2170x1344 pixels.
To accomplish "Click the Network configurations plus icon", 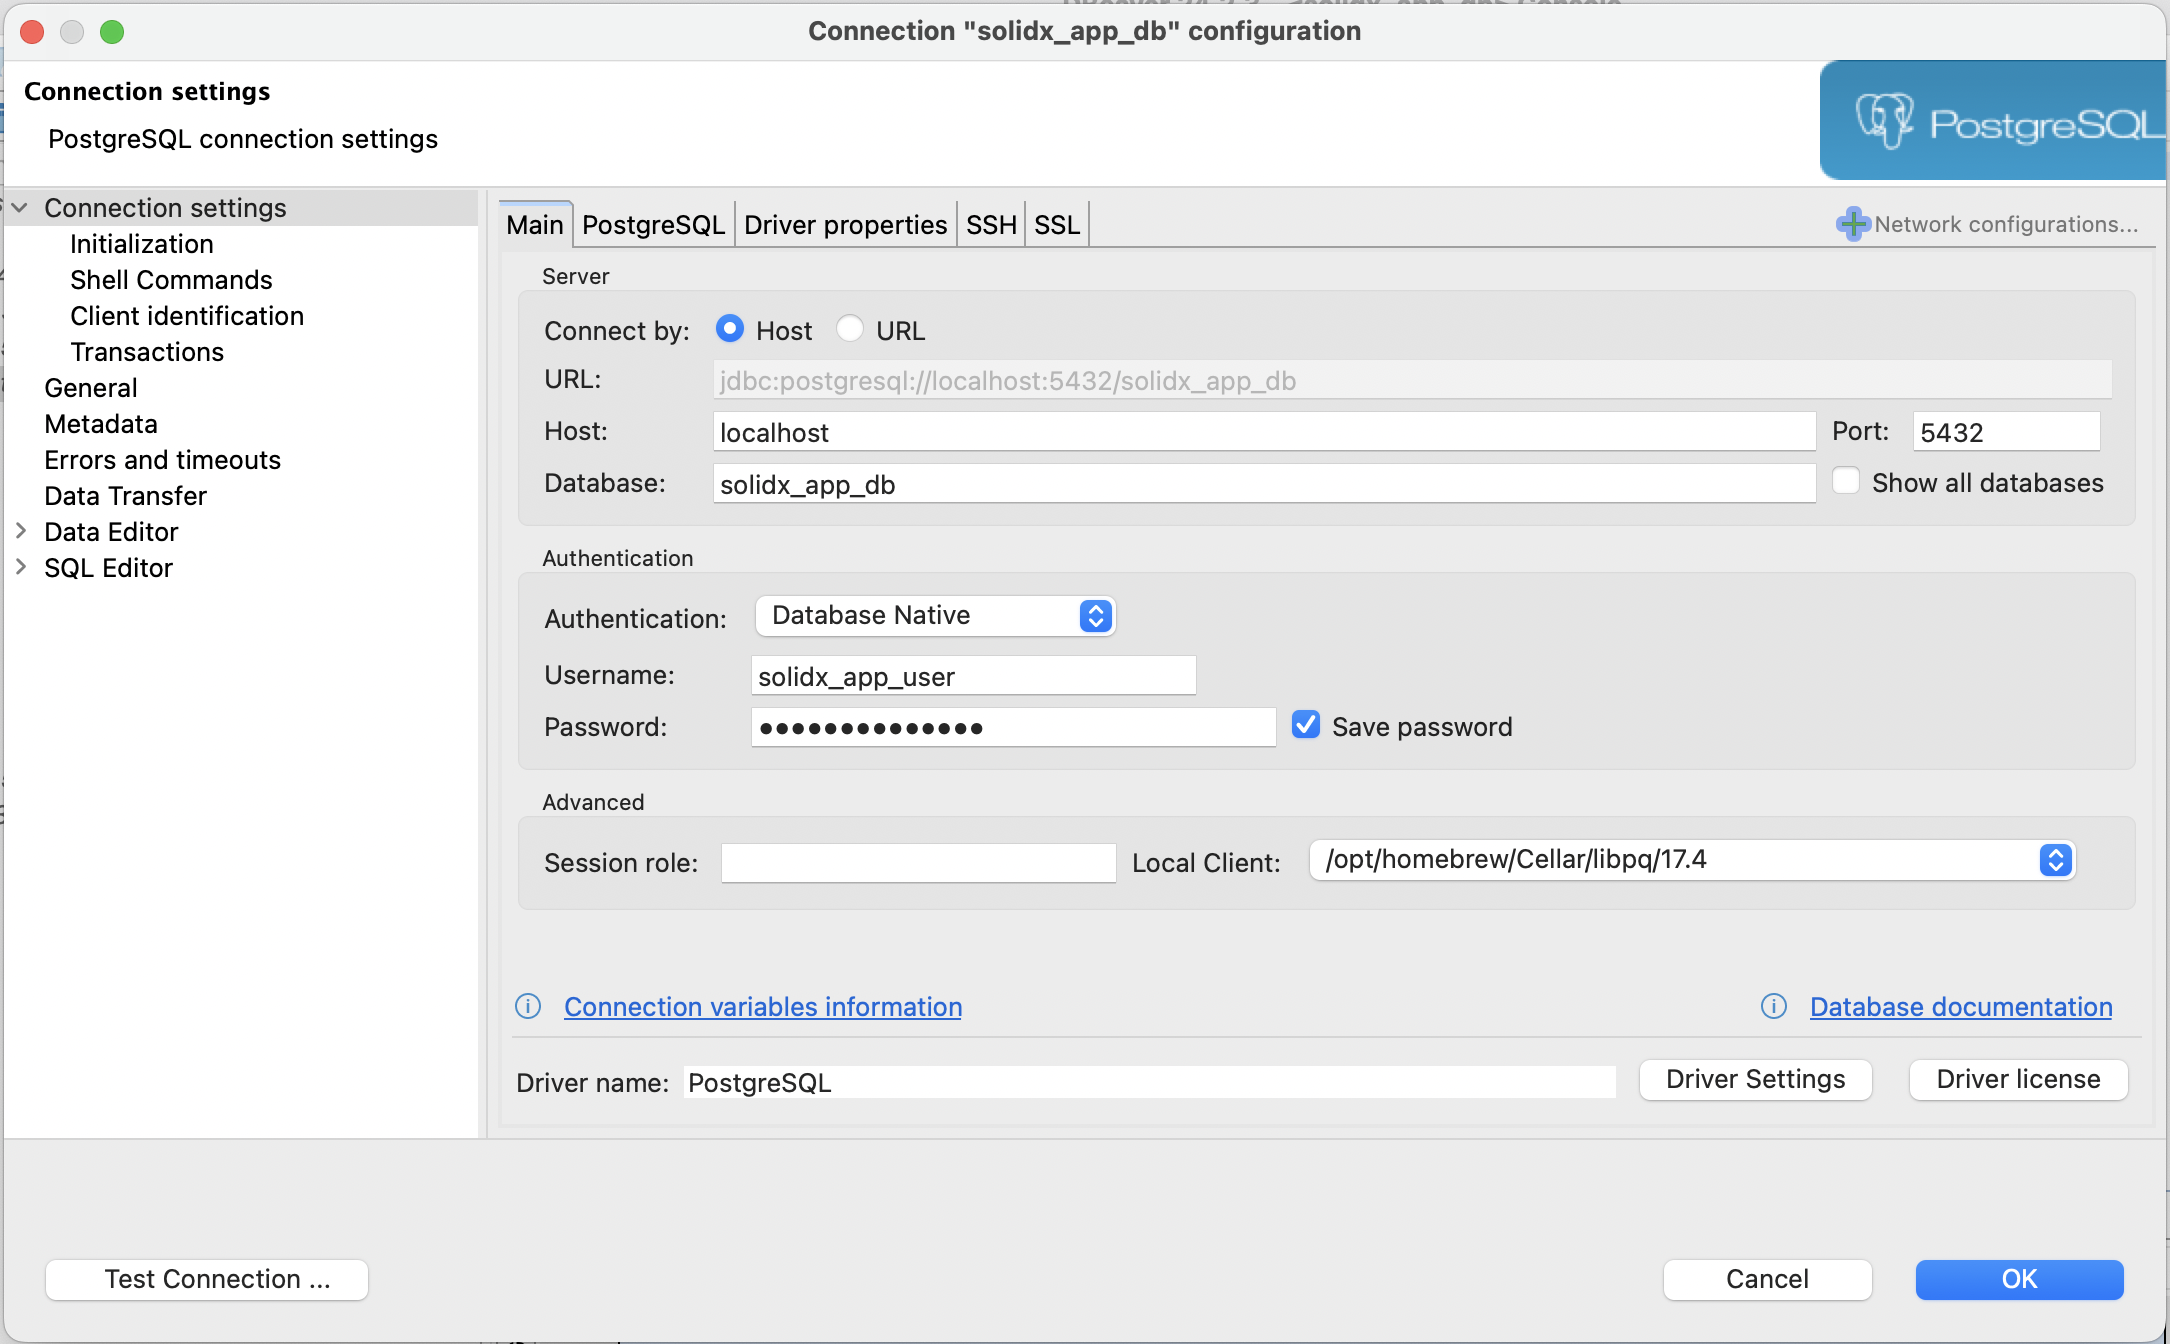I will point(1853,224).
